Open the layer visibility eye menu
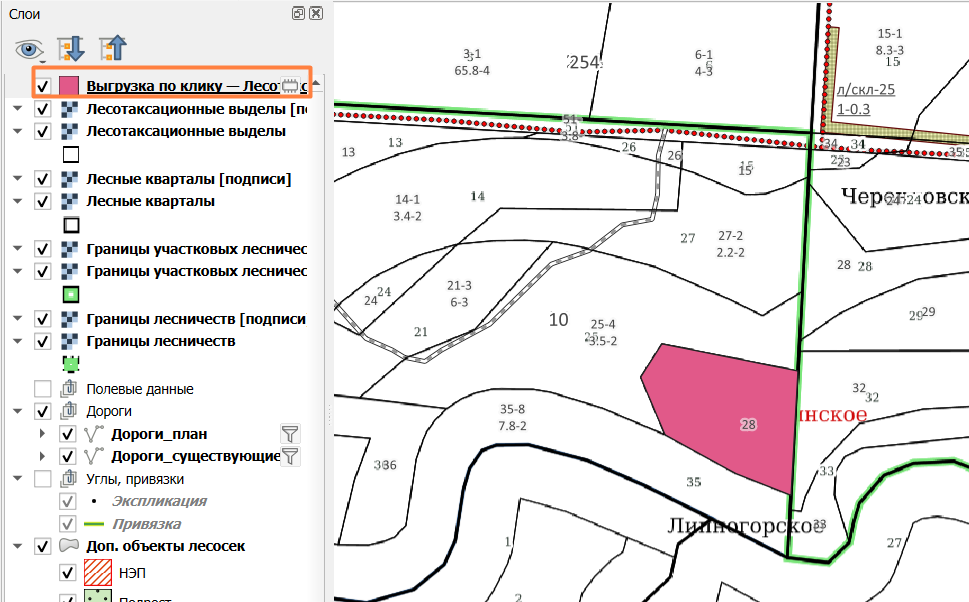Viewport: 969px width, 602px height. (30, 50)
